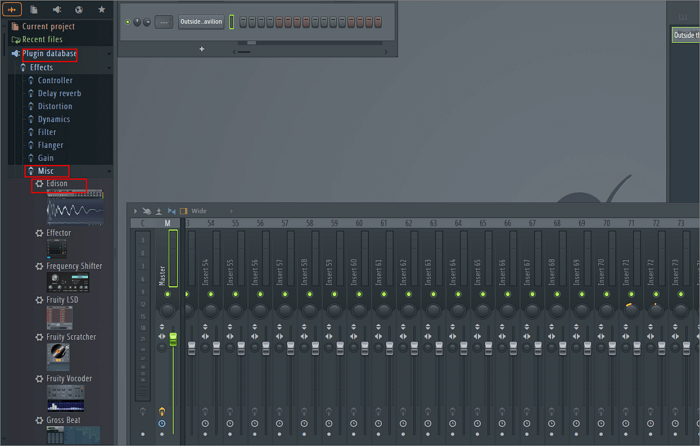Click the Gross Beat gear icon
Image resolution: width=700 pixels, height=446 pixels.
pyautogui.click(x=39, y=420)
